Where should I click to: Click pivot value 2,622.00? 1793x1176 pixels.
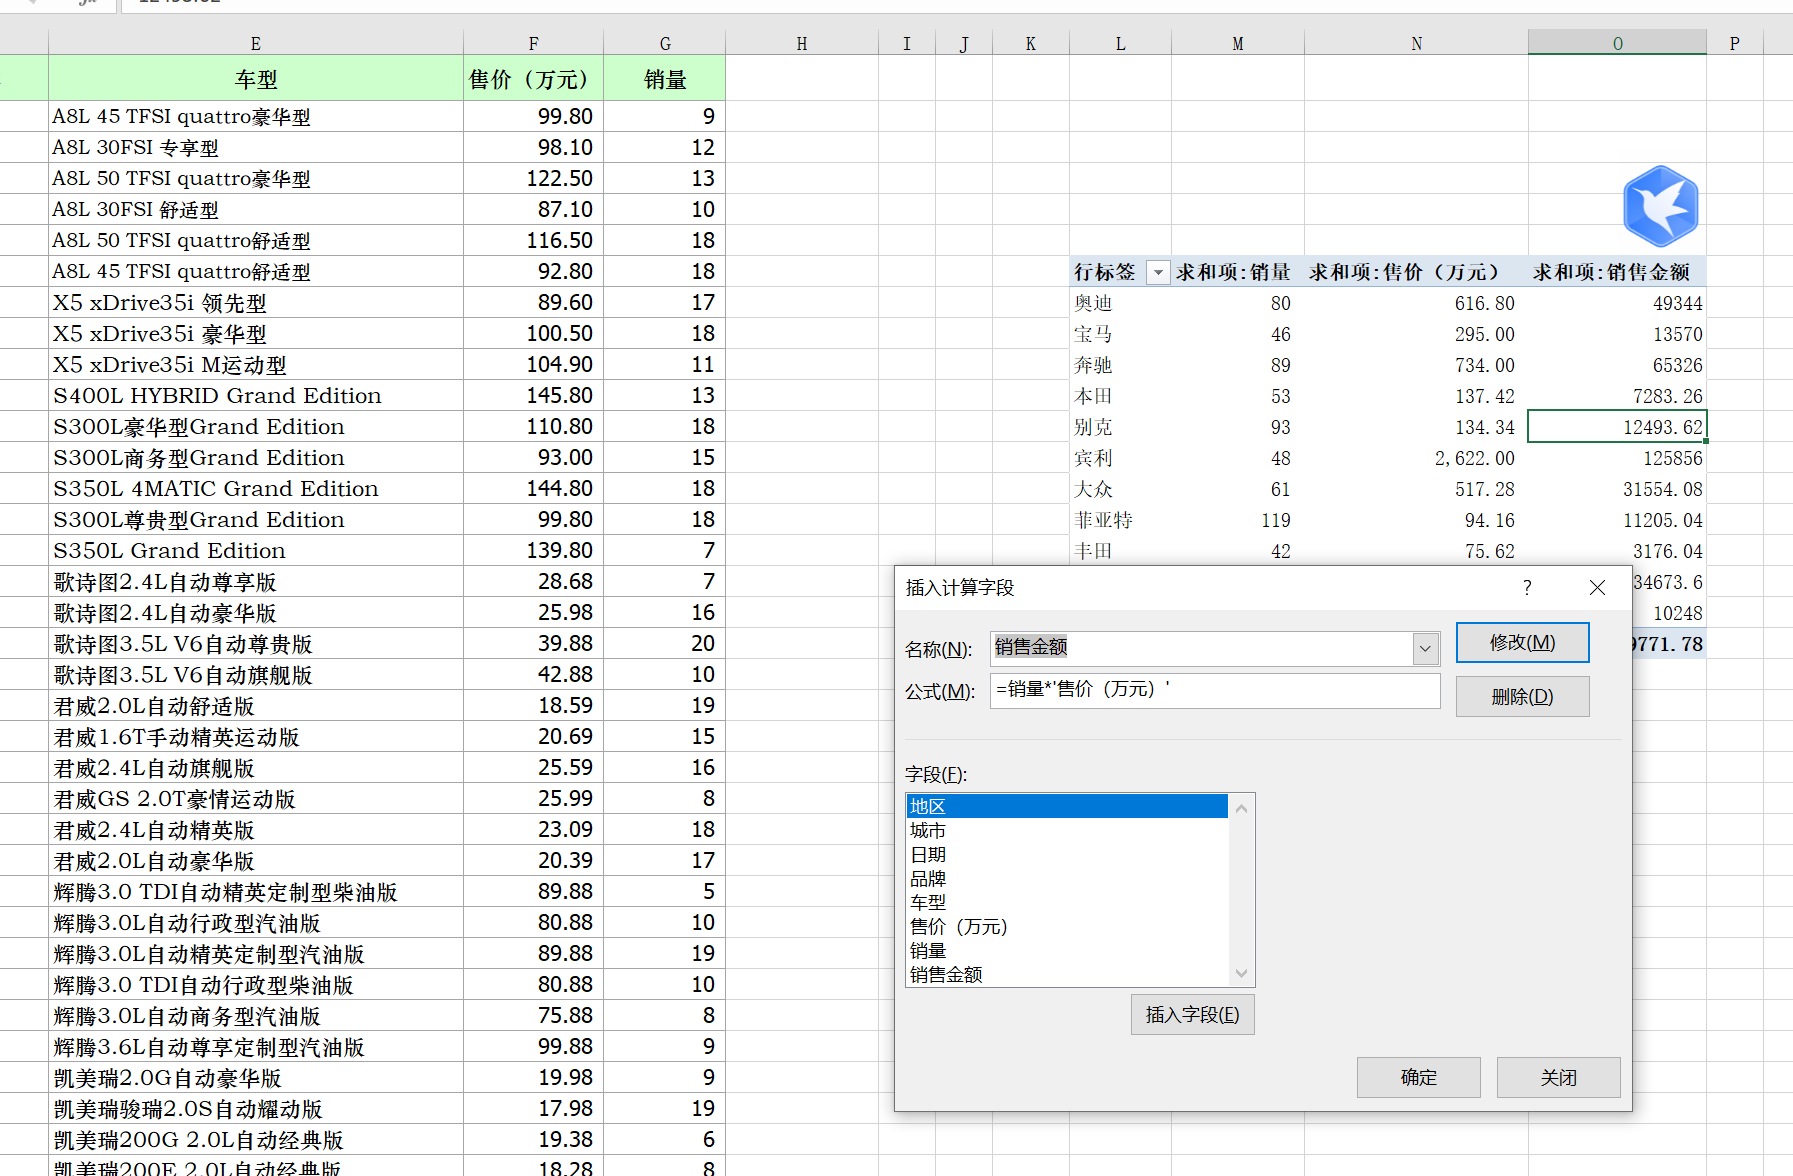tap(1416, 458)
